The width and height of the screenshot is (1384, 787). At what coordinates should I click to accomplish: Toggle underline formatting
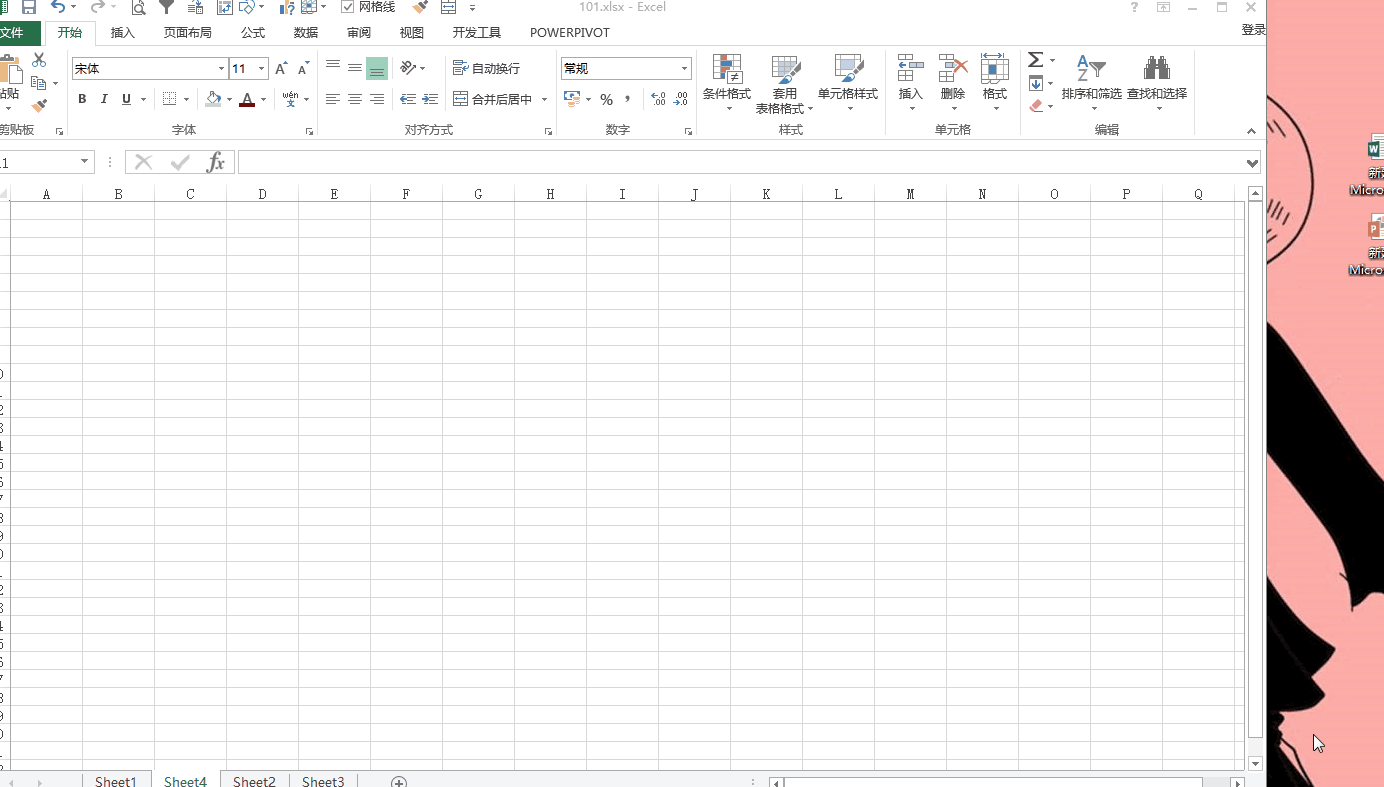(x=126, y=99)
